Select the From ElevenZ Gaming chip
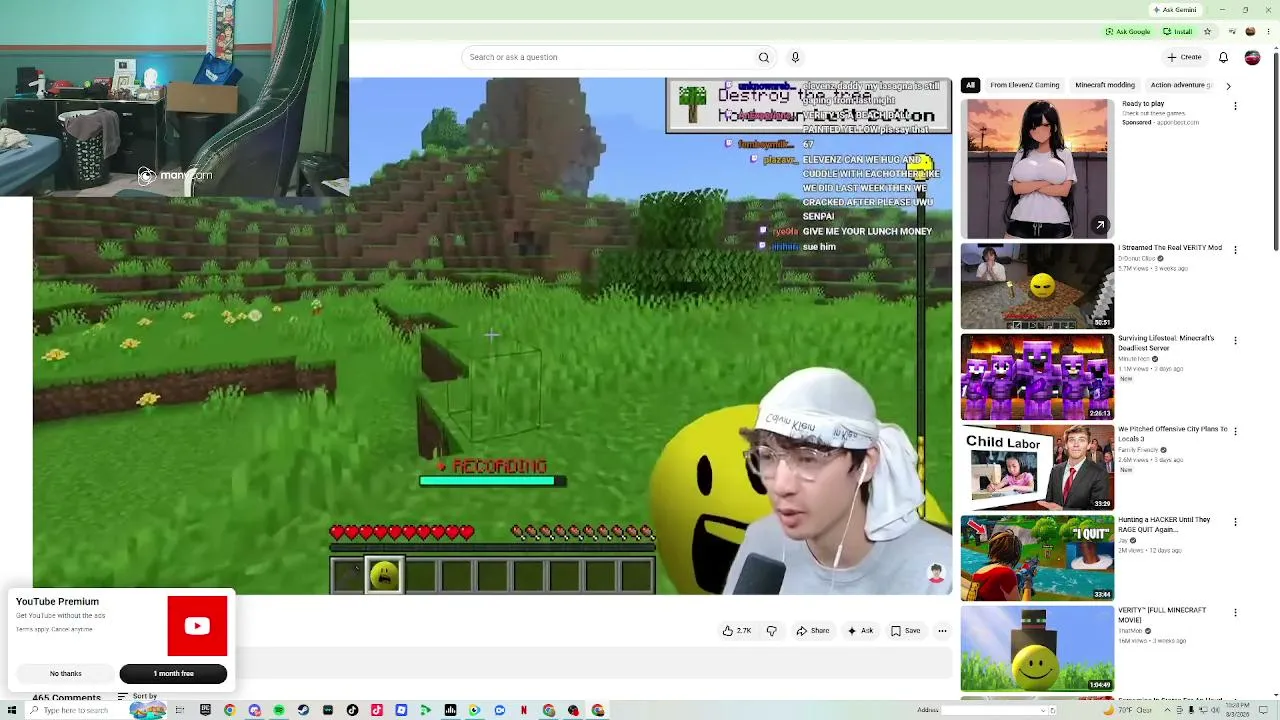The height and width of the screenshot is (720, 1280). tap(1025, 85)
